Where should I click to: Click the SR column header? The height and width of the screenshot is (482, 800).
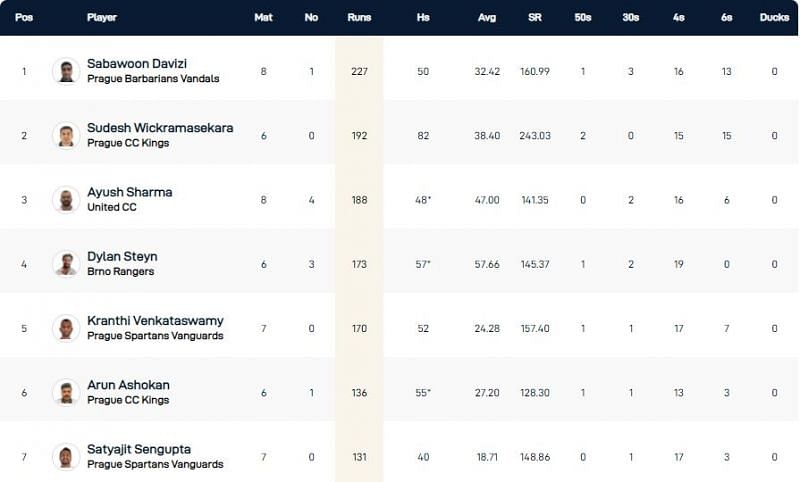click(535, 18)
